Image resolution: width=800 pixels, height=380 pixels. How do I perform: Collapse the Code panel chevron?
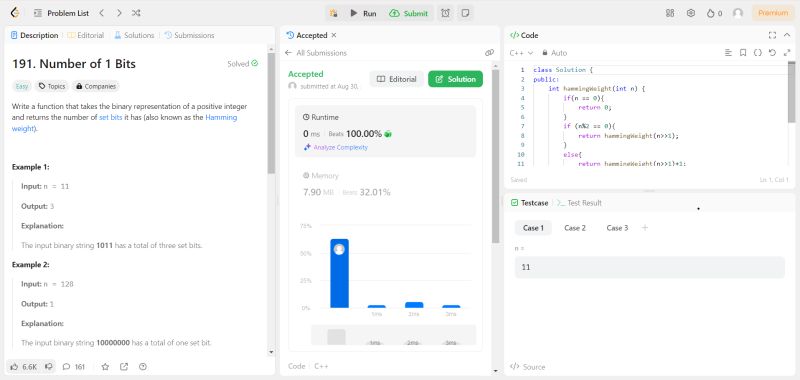pyautogui.click(x=787, y=35)
